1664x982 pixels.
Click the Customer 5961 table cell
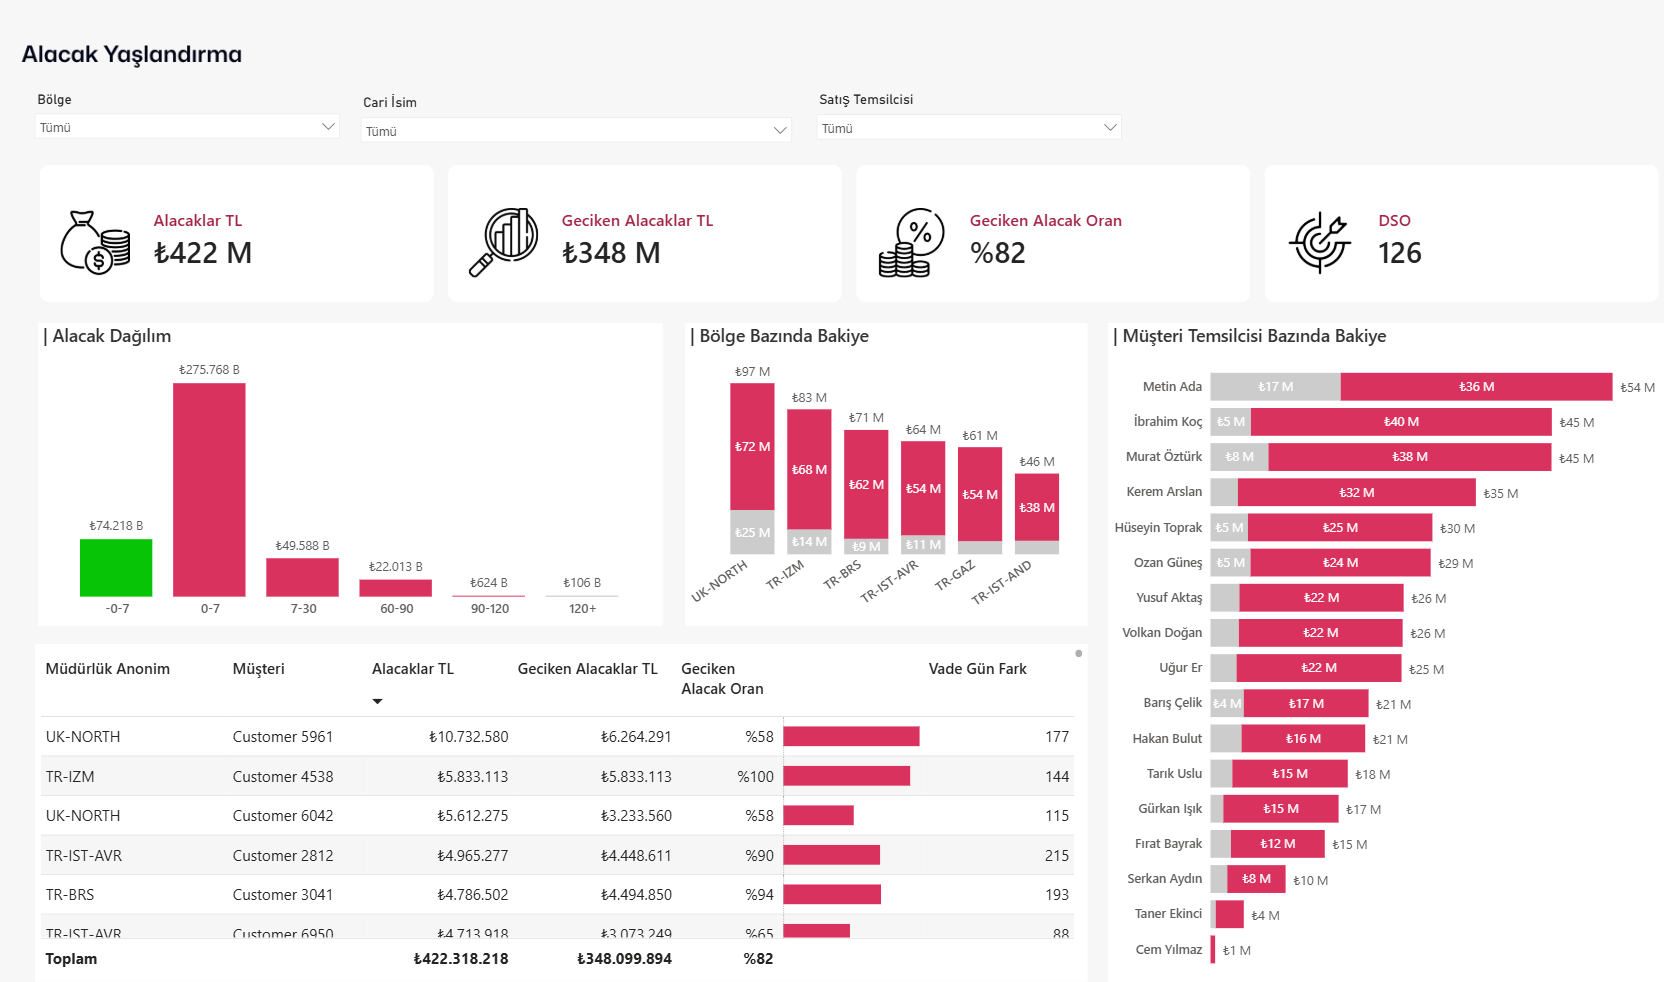[x=283, y=737]
